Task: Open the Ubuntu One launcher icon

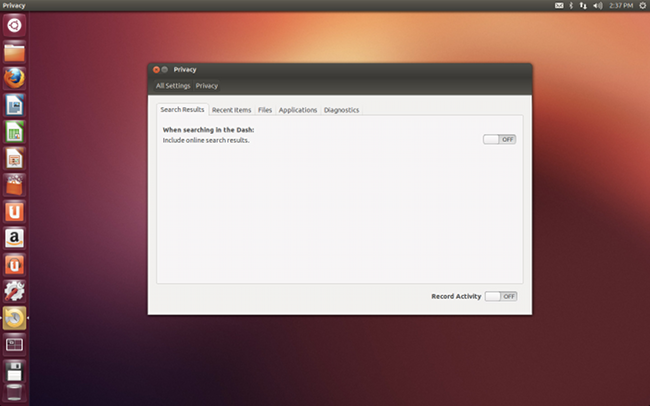Action: coord(15,212)
